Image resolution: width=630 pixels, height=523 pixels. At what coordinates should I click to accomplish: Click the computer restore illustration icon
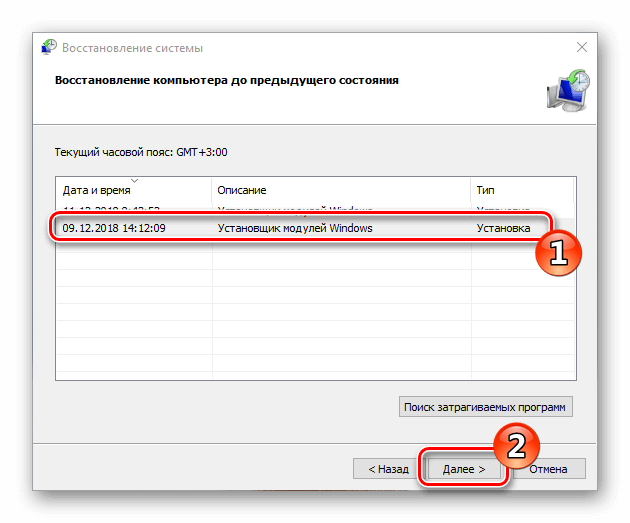click(x=568, y=90)
